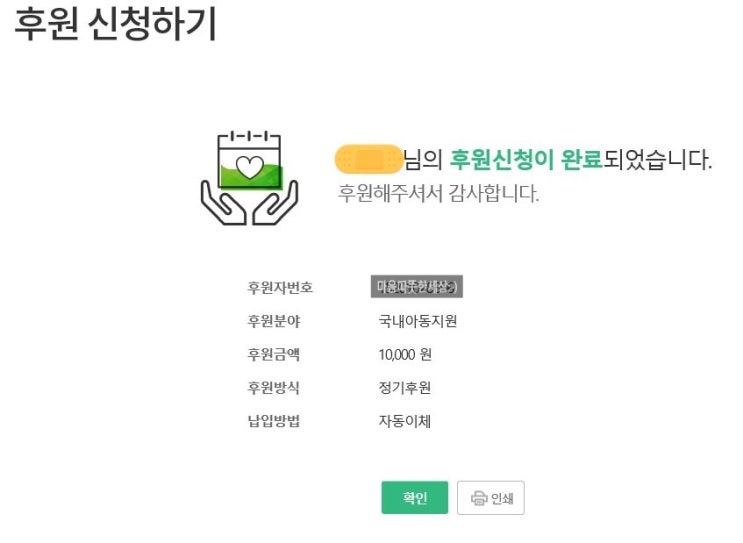Image resolution: width=743 pixels, height=543 pixels.
Task: Click the 후원해주셔서 감사합니다 message
Action: [x=439, y=194]
